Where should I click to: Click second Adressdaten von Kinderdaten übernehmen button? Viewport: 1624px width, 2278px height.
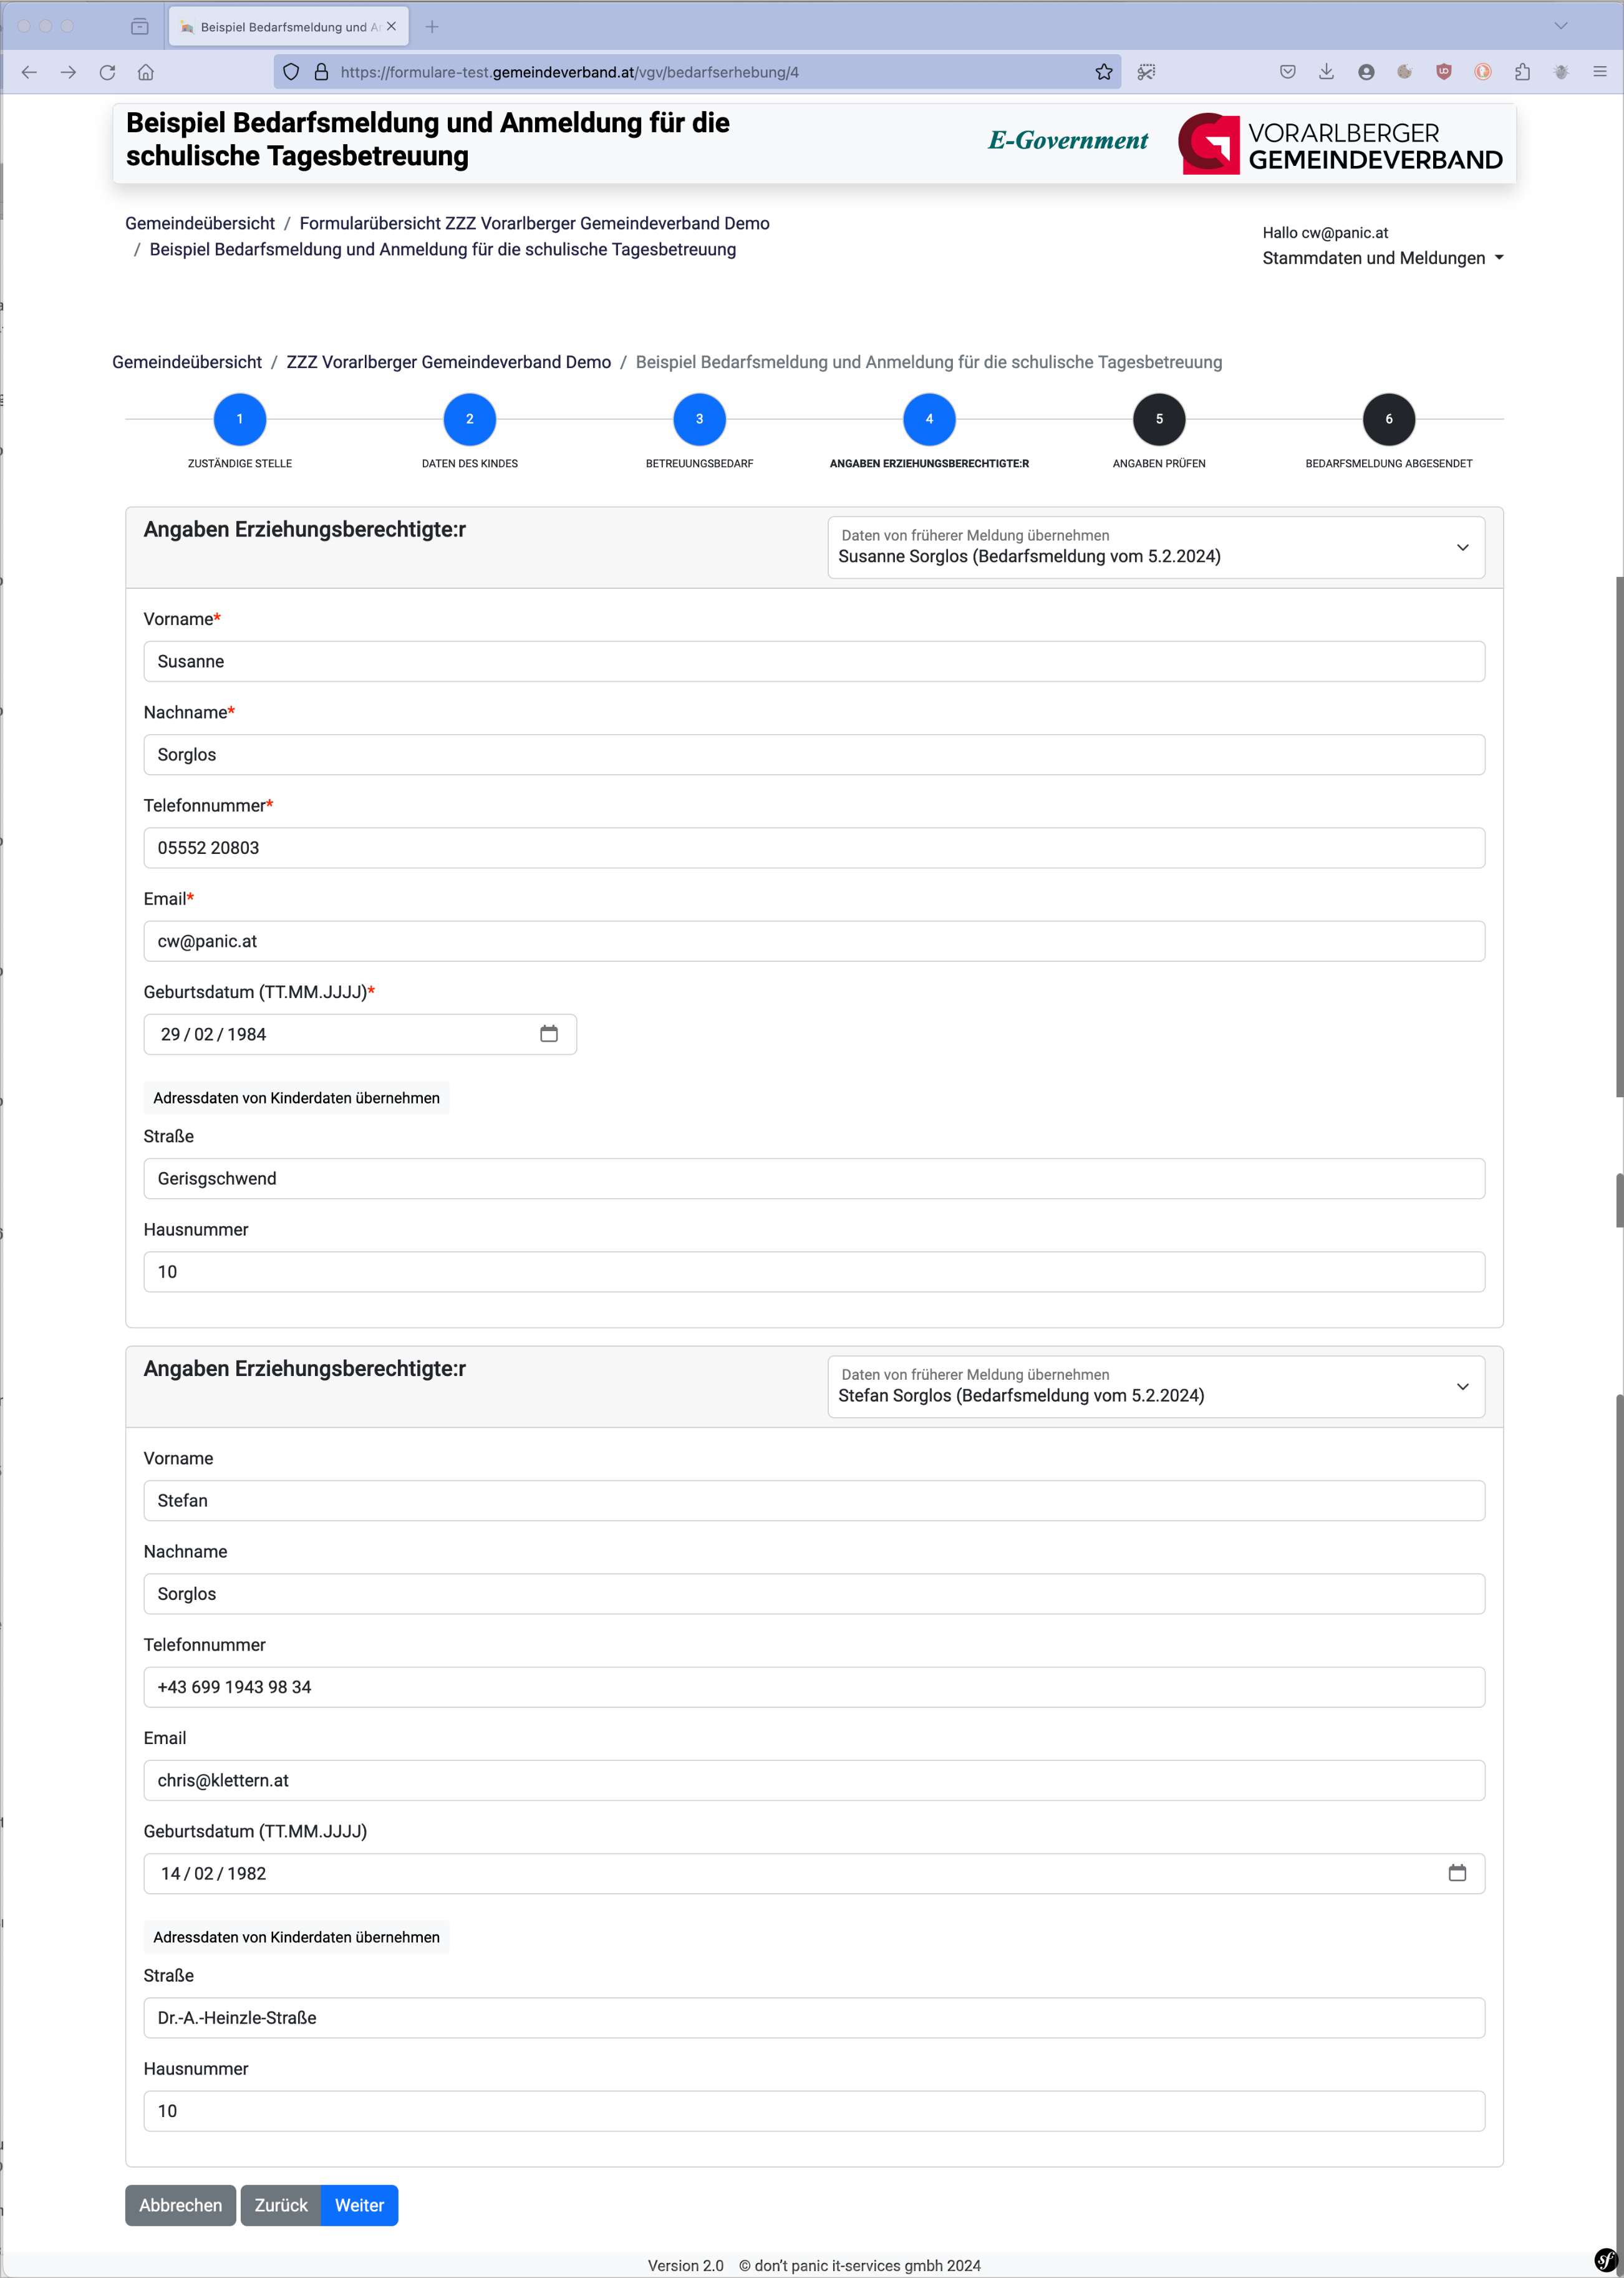coord(296,1937)
